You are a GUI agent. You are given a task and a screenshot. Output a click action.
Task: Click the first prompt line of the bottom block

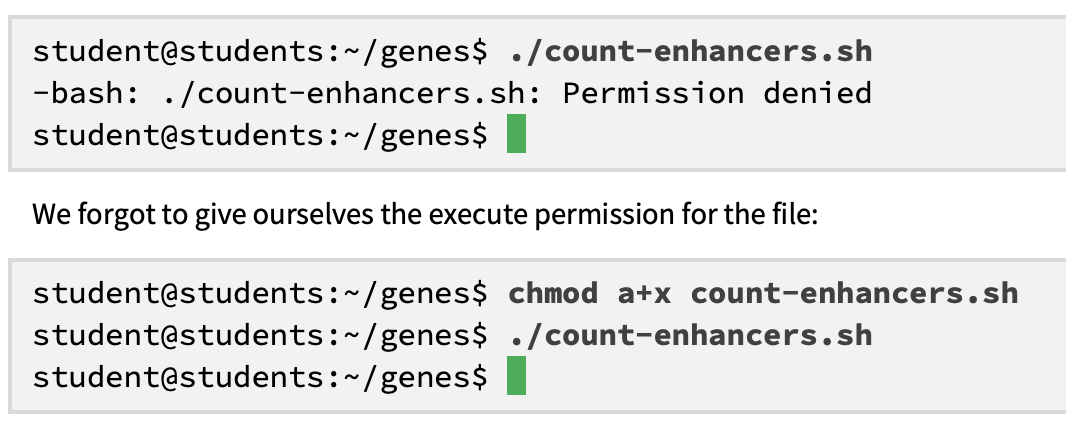coord(525,294)
